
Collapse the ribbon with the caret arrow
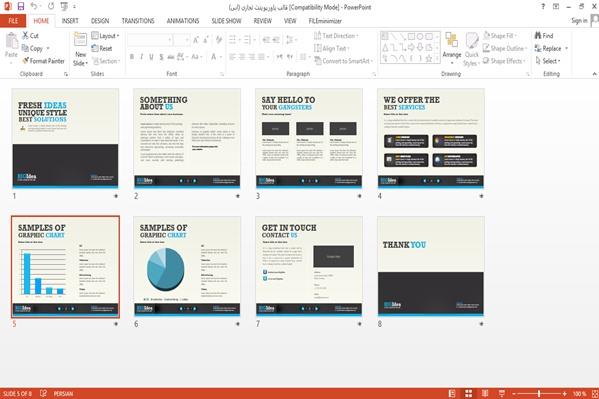[x=594, y=73]
